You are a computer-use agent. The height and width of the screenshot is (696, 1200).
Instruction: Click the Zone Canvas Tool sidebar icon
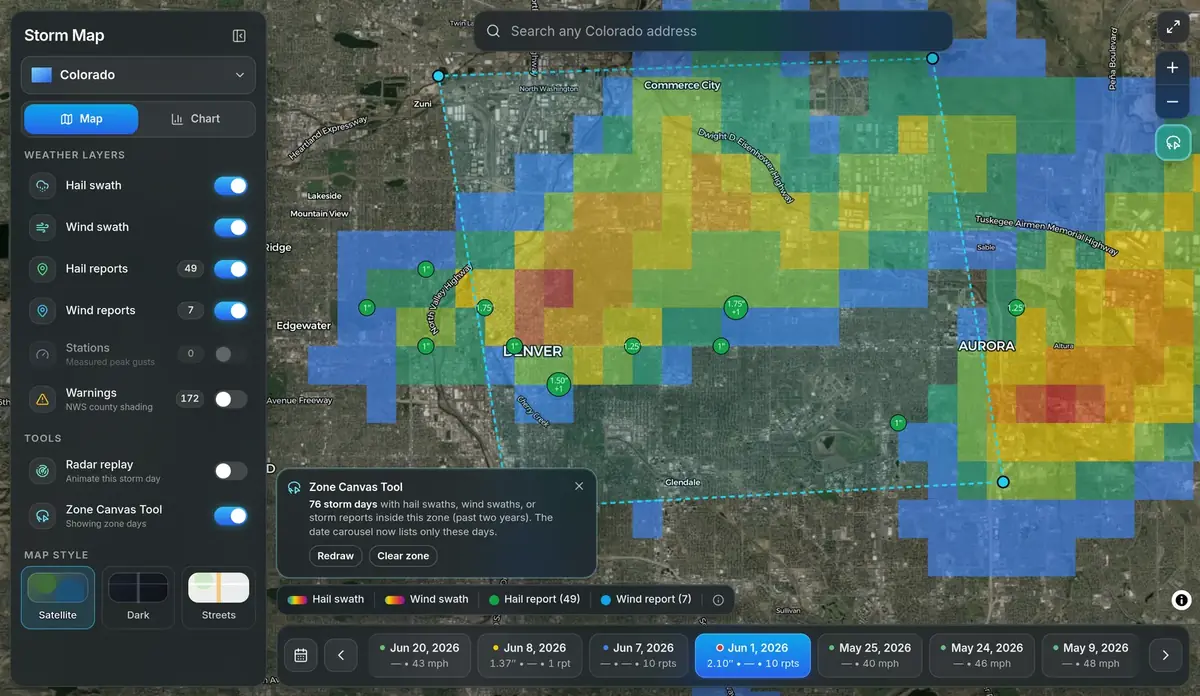pos(42,516)
